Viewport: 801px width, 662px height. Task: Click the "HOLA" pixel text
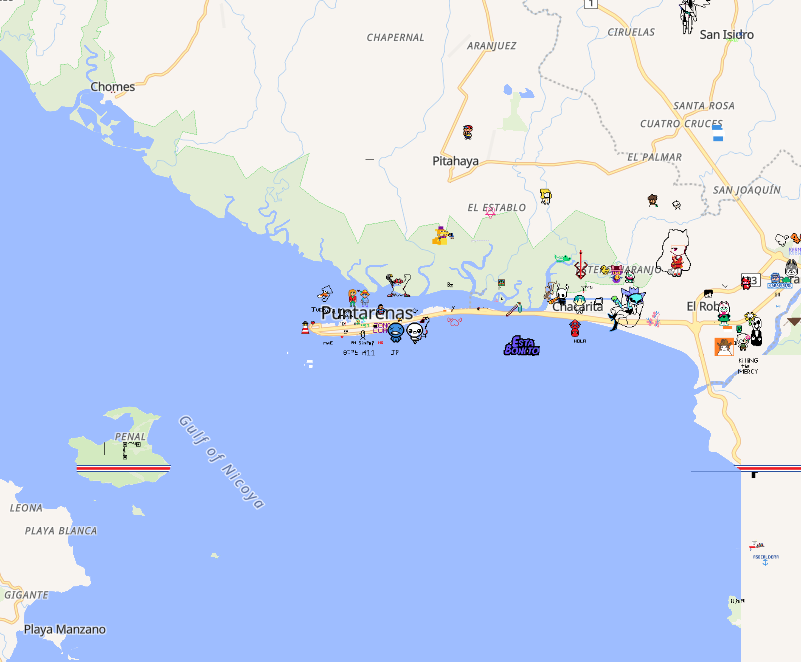coord(580,341)
